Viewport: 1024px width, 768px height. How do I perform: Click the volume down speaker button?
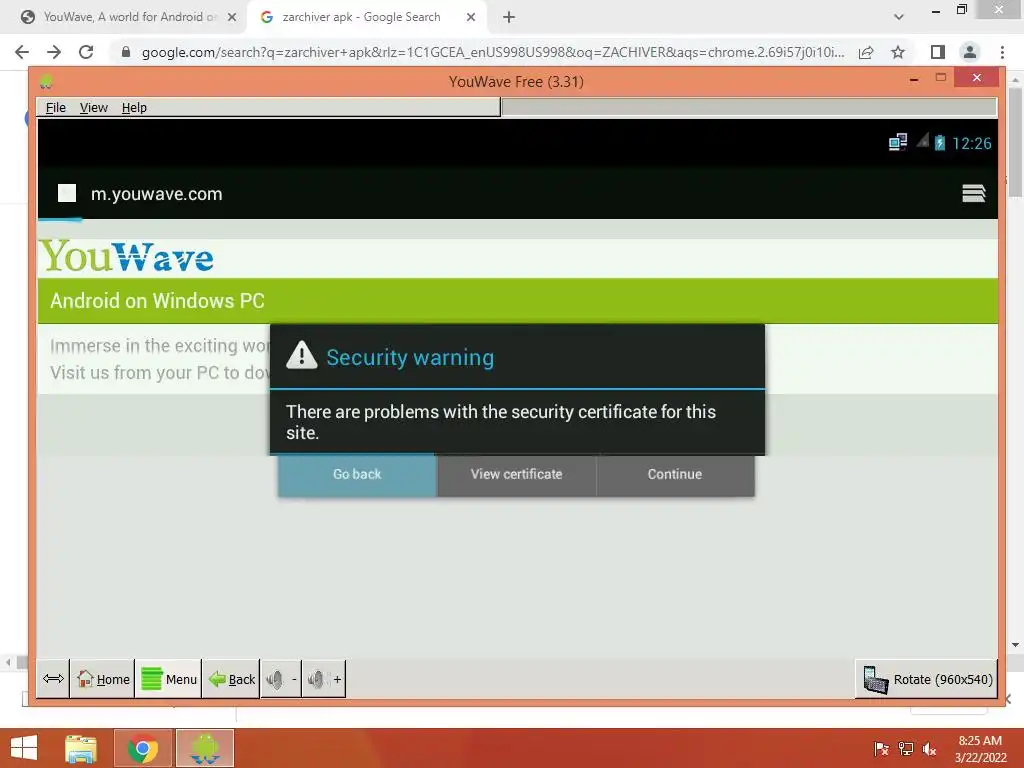[x=281, y=679]
